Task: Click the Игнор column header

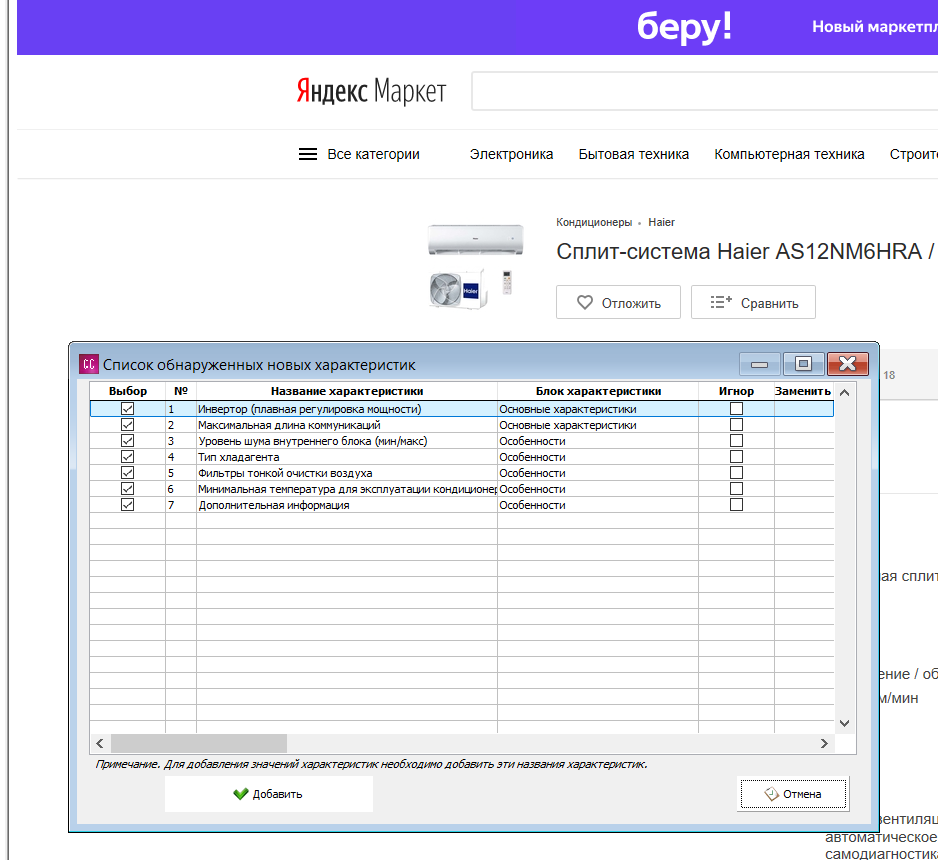Action: [736, 391]
